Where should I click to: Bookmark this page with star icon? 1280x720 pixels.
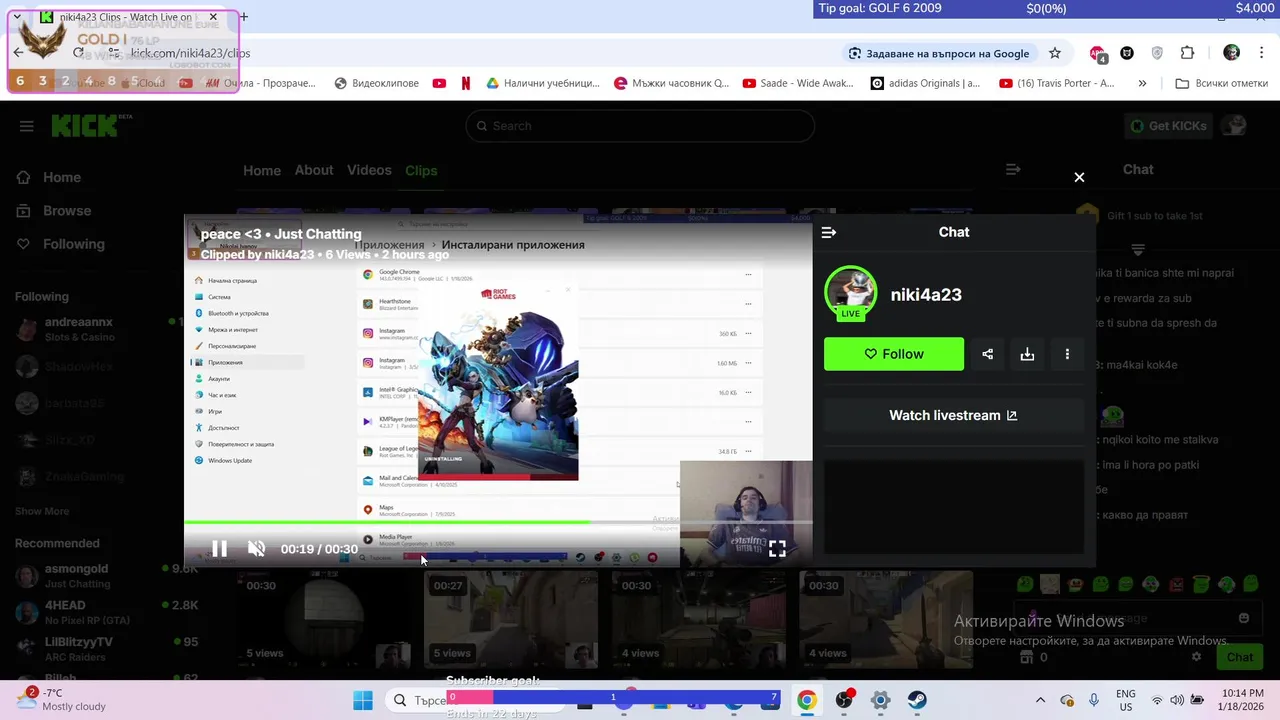[1054, 53]
